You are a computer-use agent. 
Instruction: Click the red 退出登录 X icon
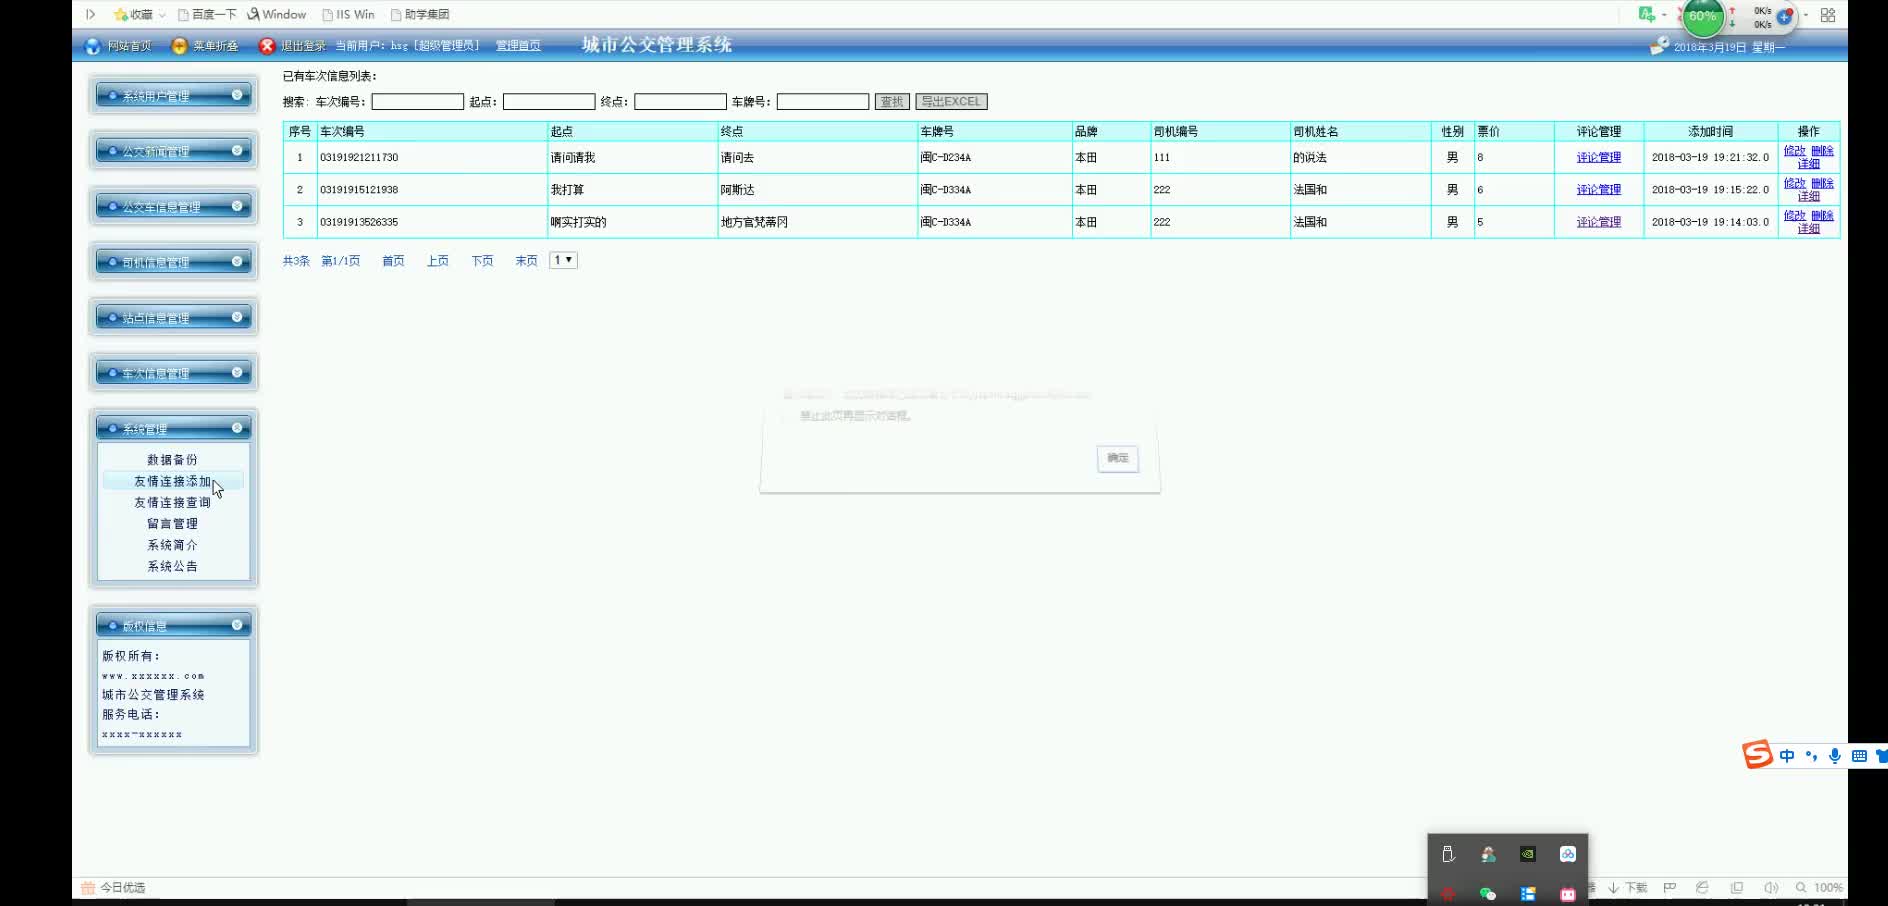267,46
